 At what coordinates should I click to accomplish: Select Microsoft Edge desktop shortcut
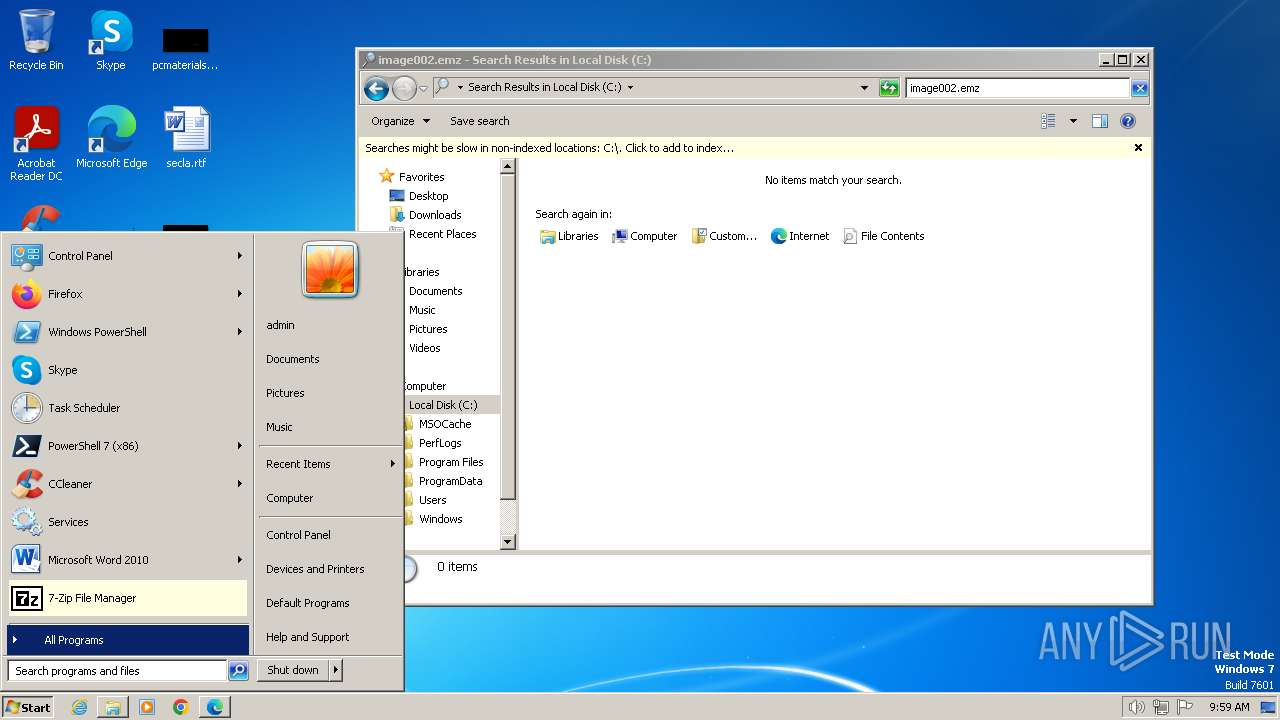(111, 138)
